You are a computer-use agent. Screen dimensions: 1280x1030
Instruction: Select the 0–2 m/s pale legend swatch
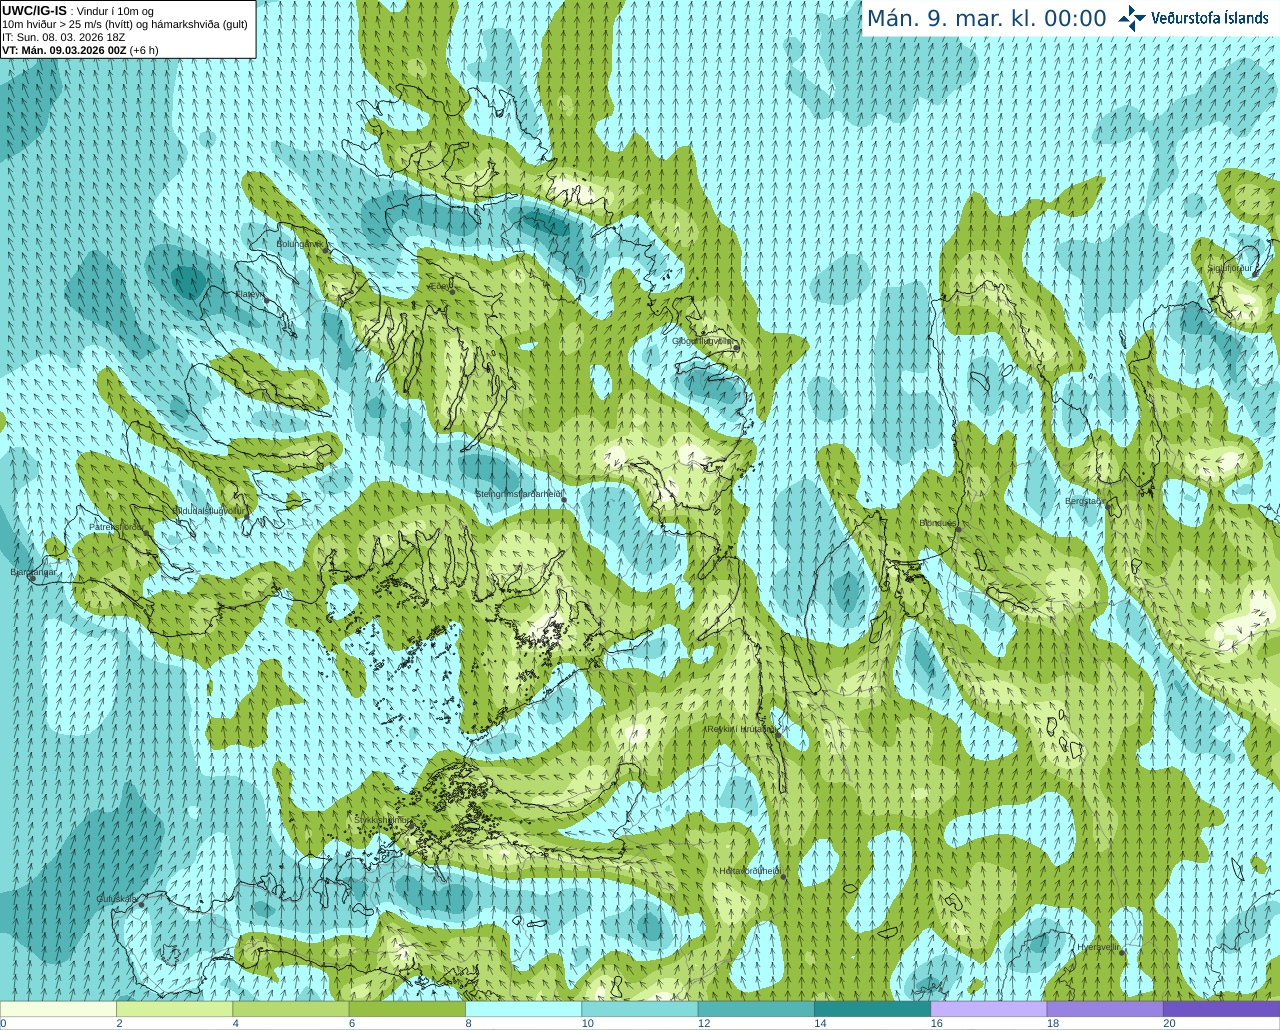coord(58,1009)
